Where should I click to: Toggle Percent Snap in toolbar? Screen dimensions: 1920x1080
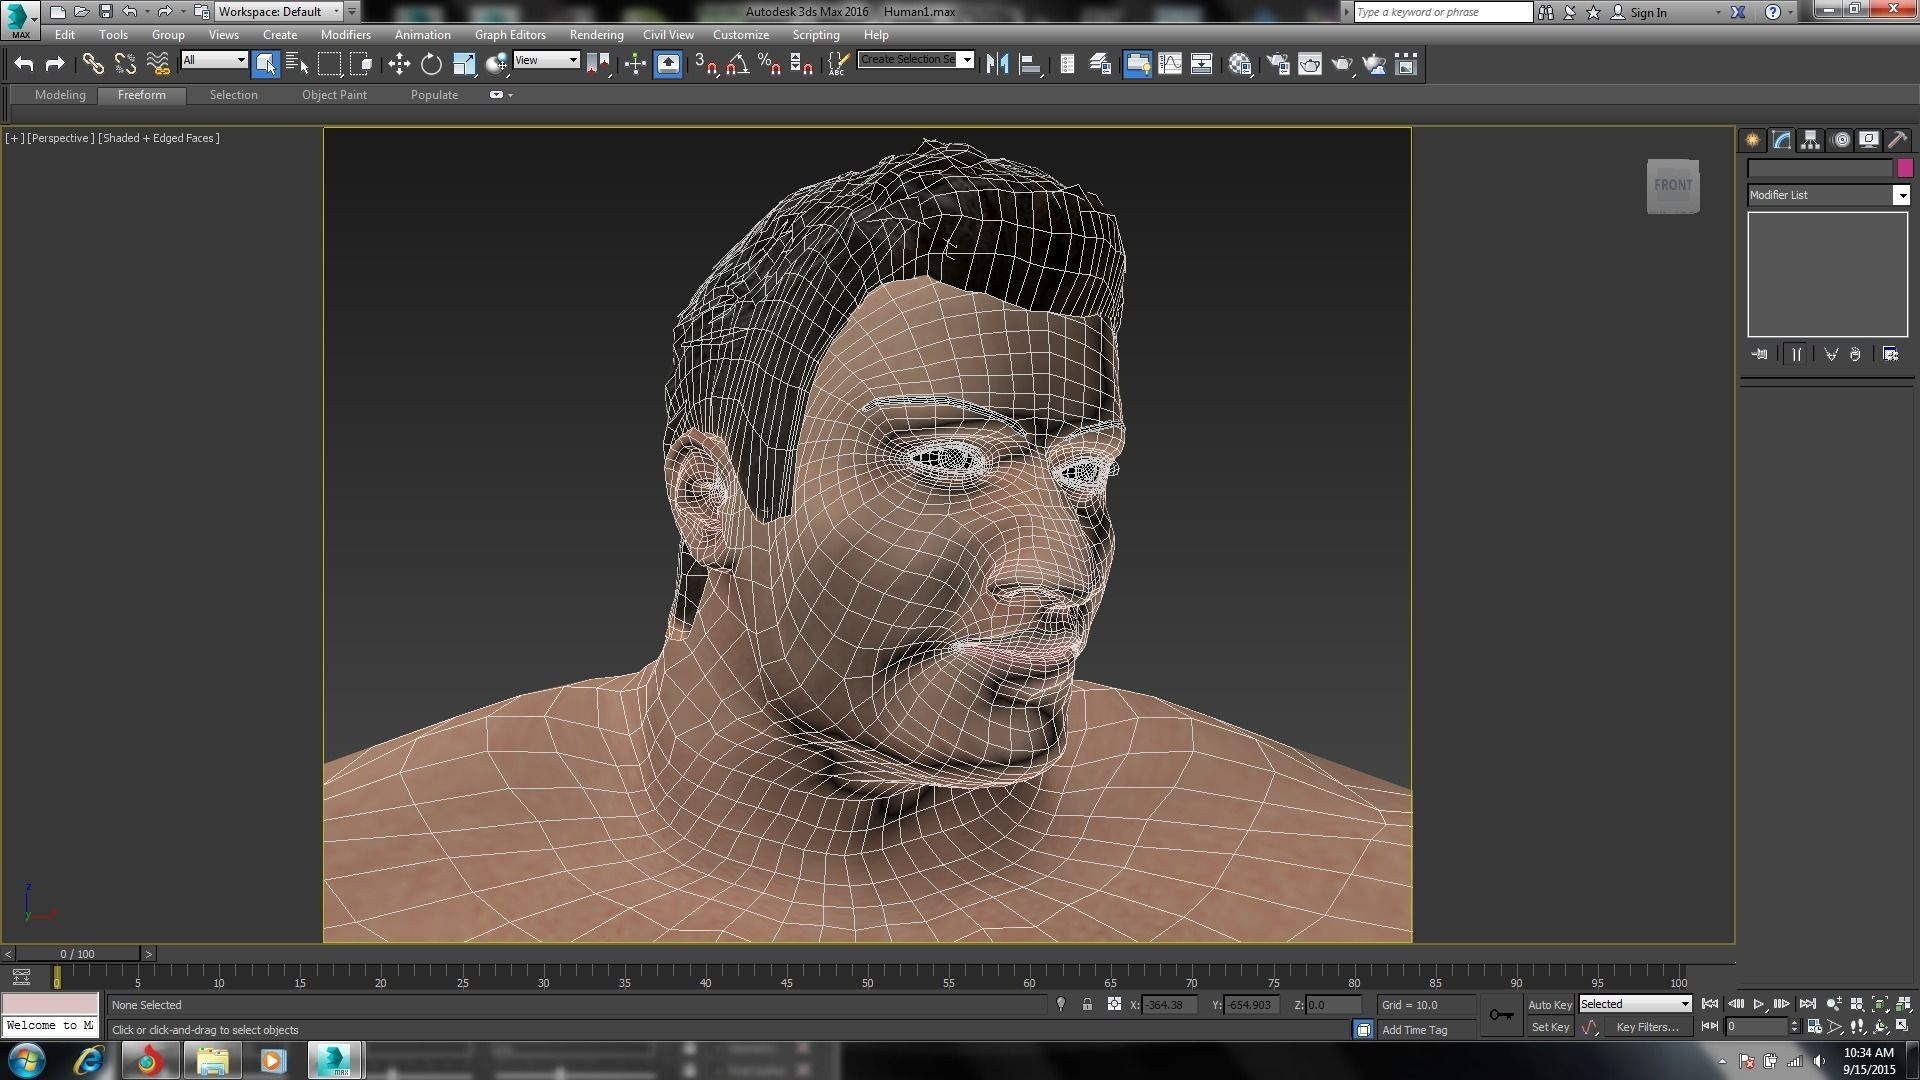pyautogui.click(x=770, y=64)
